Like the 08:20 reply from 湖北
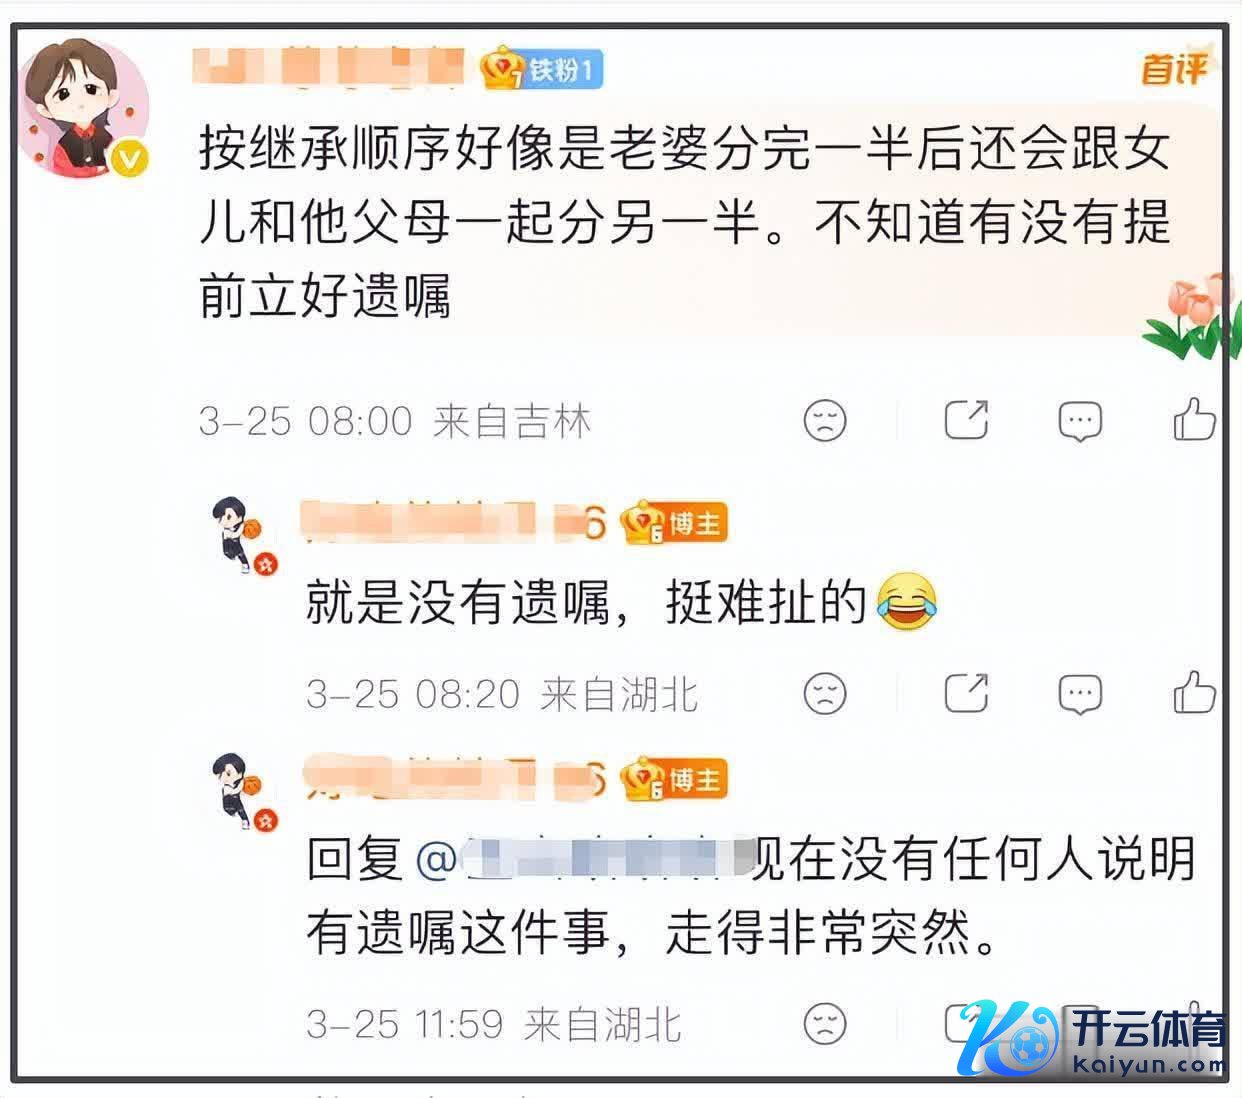1242x1098 pixels. click(1194, 692)
